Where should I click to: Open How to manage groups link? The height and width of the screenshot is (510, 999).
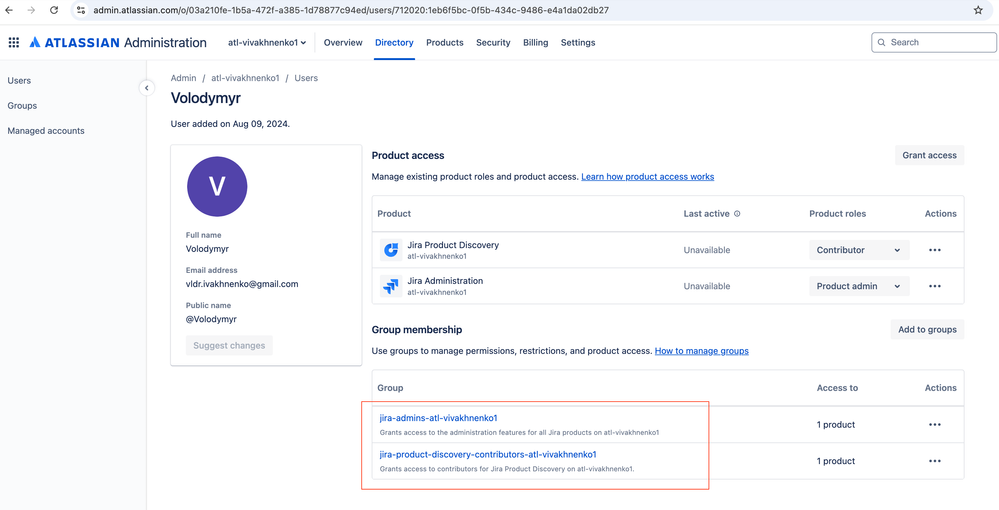point(701,351)
